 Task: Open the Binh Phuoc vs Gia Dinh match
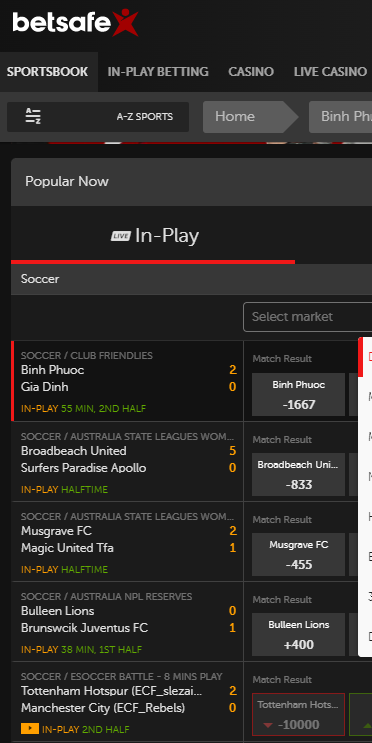point(128,381)
